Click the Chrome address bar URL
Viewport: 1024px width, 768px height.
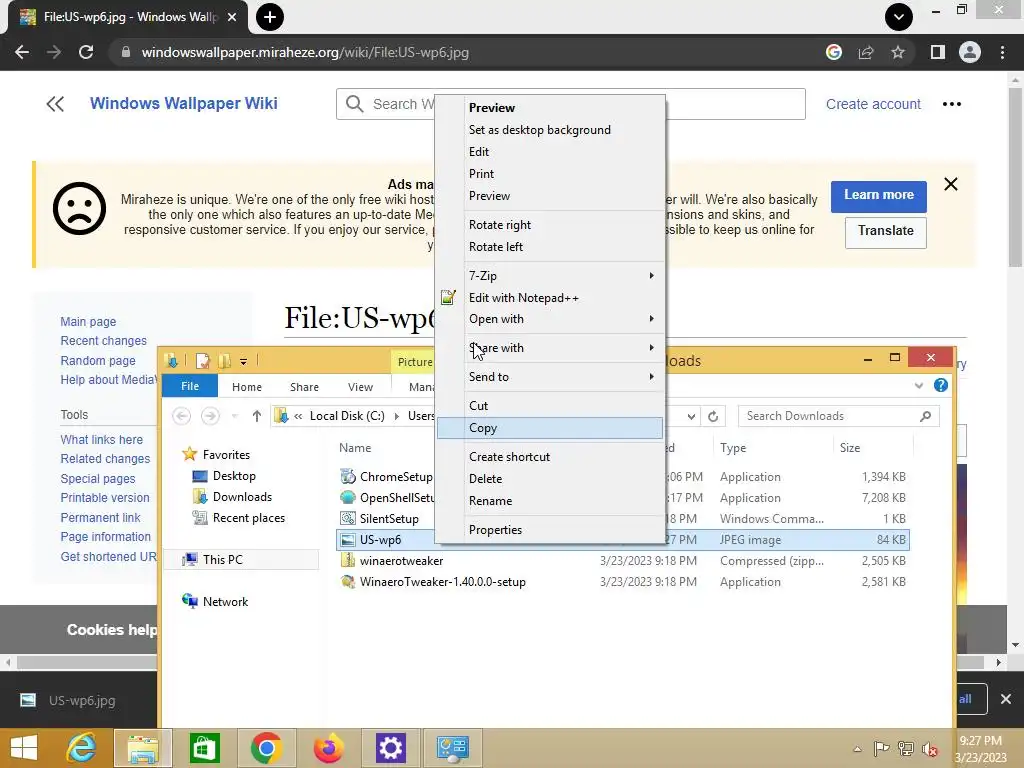tap(305, 52)
